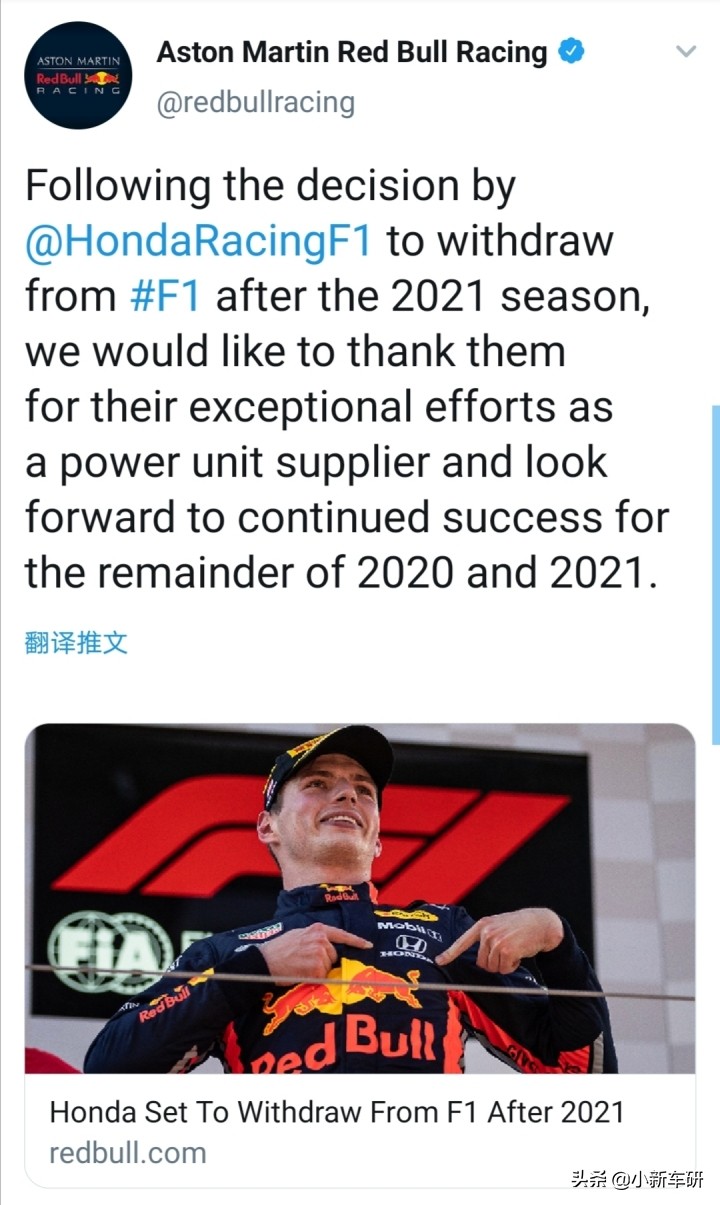720x1205 pixels.
Task: Open the Honda withdrawal article headline
Action: 335,1110
